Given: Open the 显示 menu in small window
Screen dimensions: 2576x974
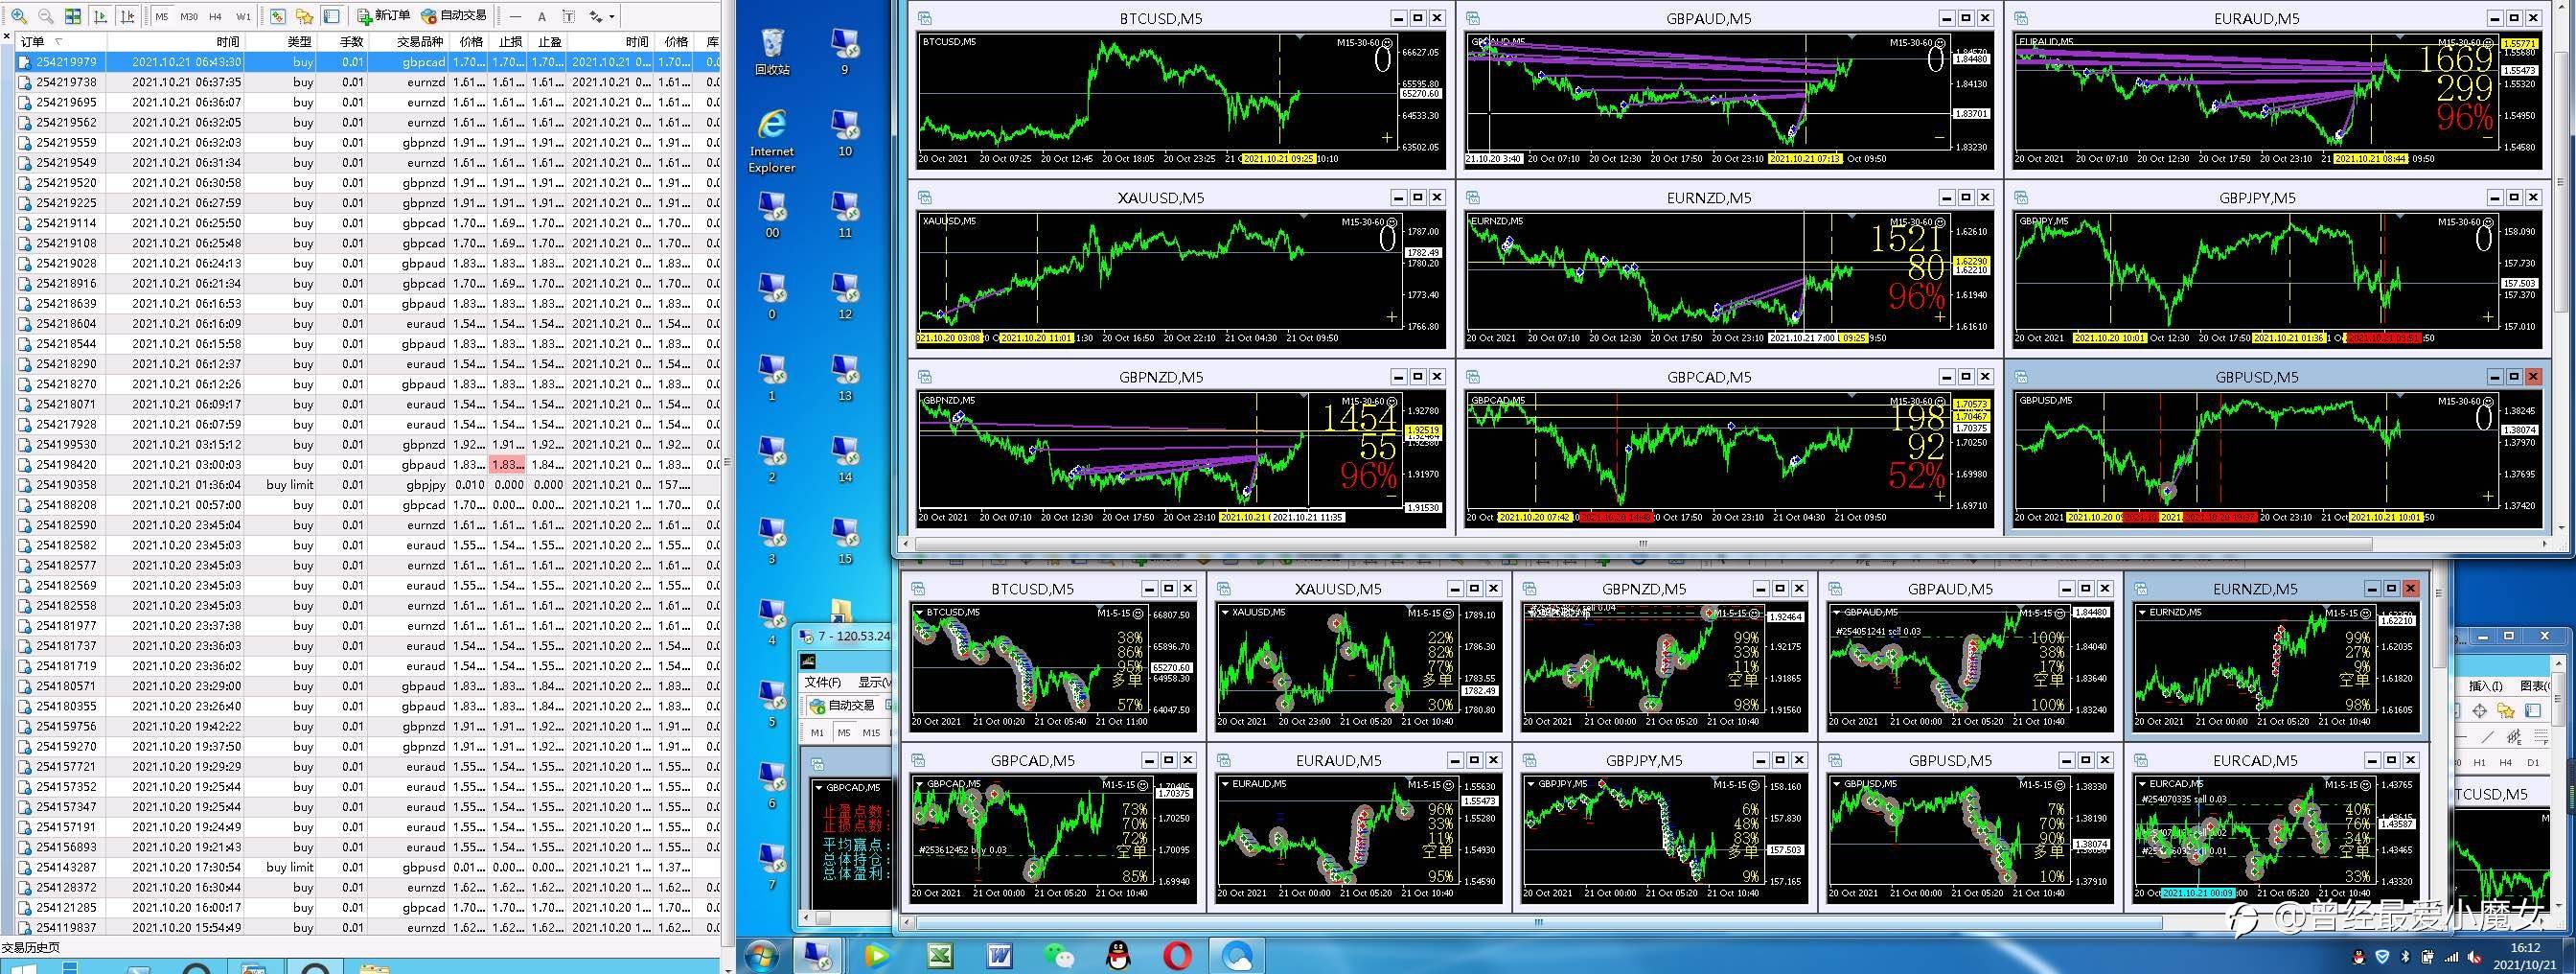Looking at the screenshot, I should (875, 682).
